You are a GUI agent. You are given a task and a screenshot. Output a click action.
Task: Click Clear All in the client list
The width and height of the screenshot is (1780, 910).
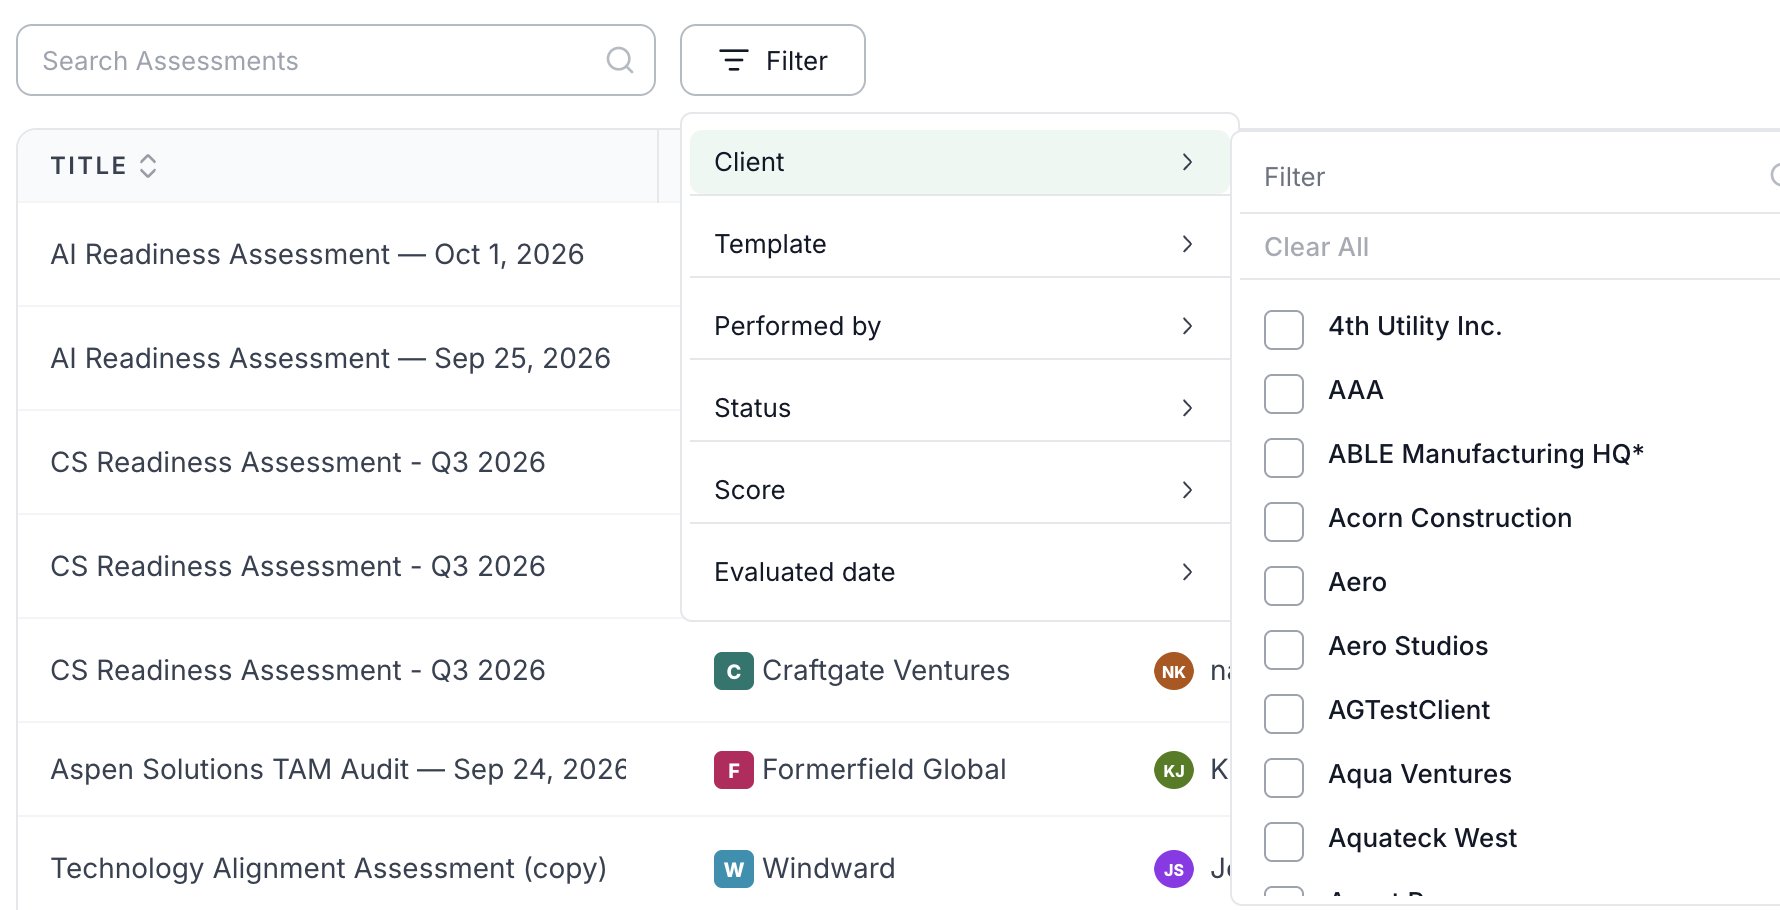[1316, 247]
